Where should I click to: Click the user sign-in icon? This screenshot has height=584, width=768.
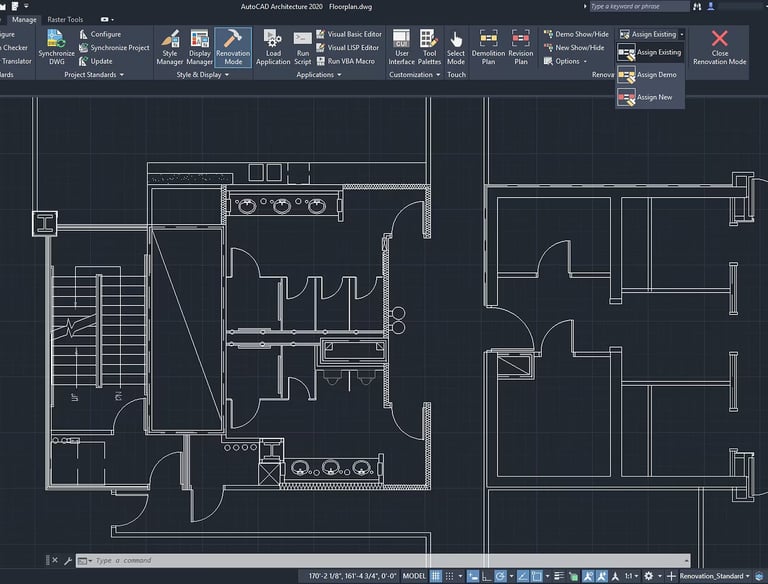(x=711, y=6)
